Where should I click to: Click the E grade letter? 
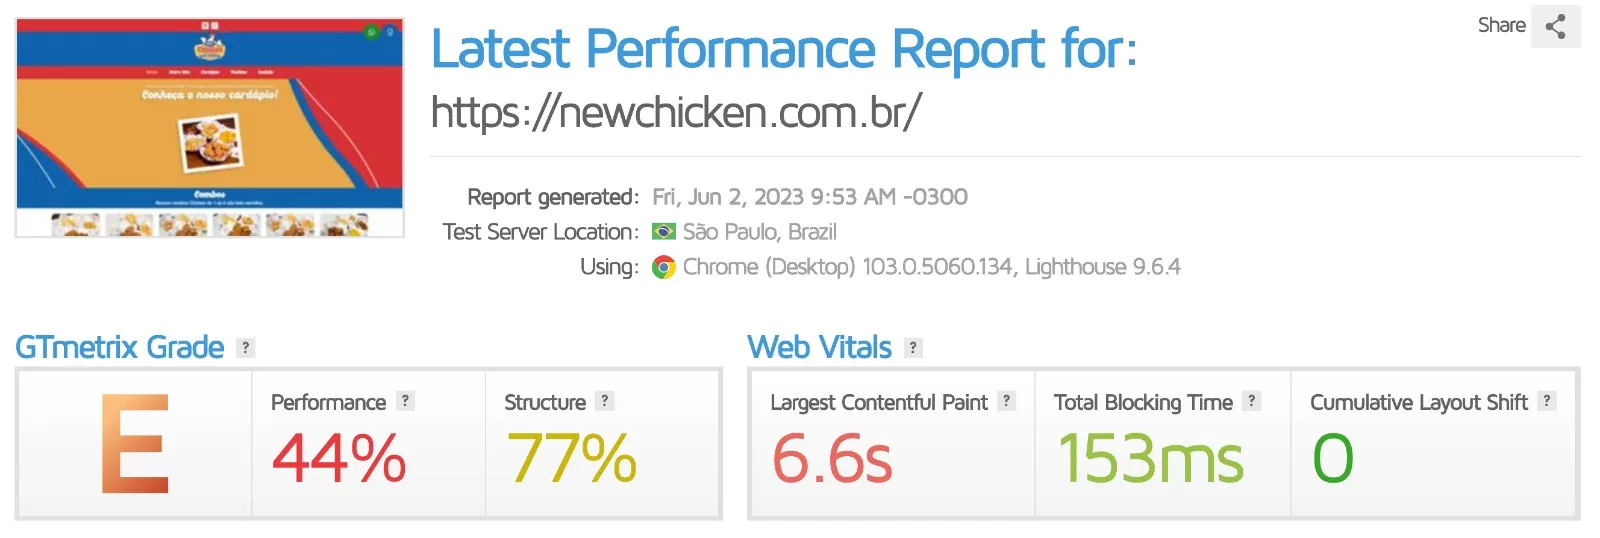[x=135, y=444]
